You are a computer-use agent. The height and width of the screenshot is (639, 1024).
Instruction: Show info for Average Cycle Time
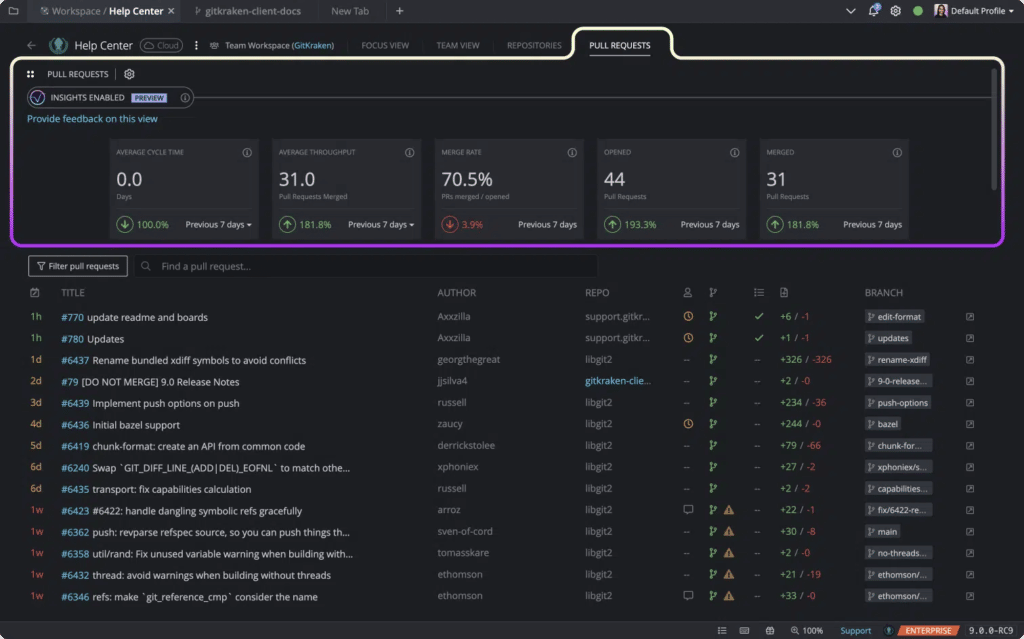247,153
